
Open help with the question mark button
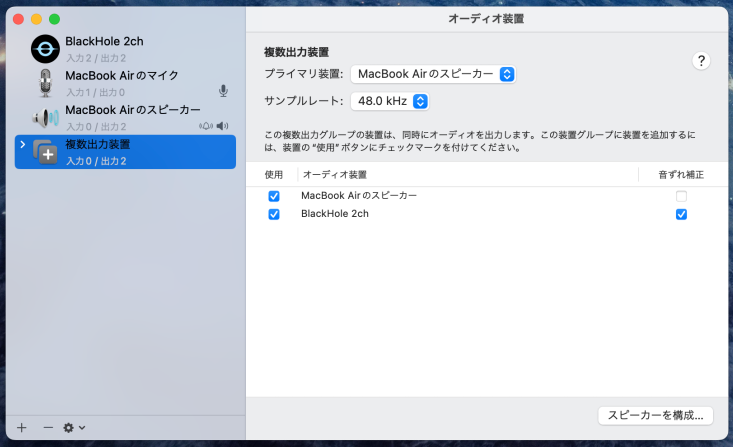(x=701, y=61)
